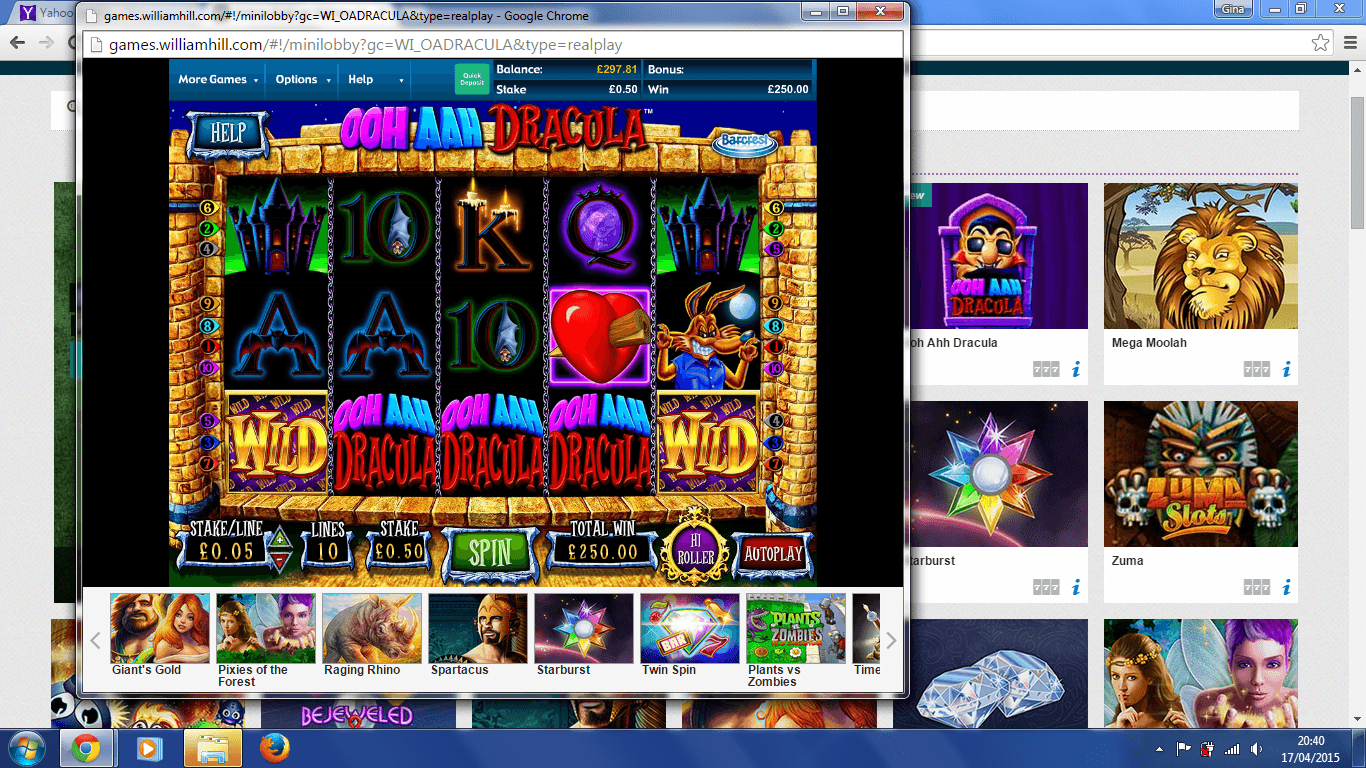Show previous games in the carousel
The height and width of the screenshot is (768, 1366).
[x=96, y=640]
